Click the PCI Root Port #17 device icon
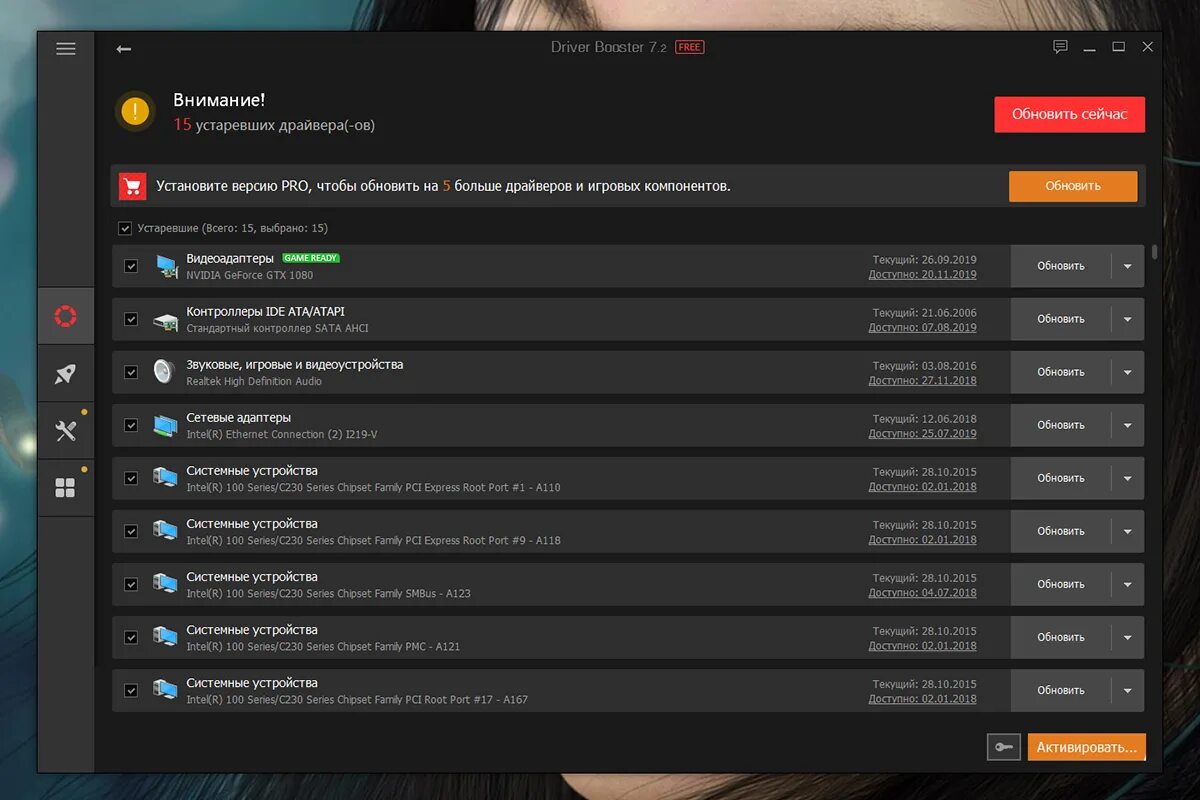 (x=165, y=690)
